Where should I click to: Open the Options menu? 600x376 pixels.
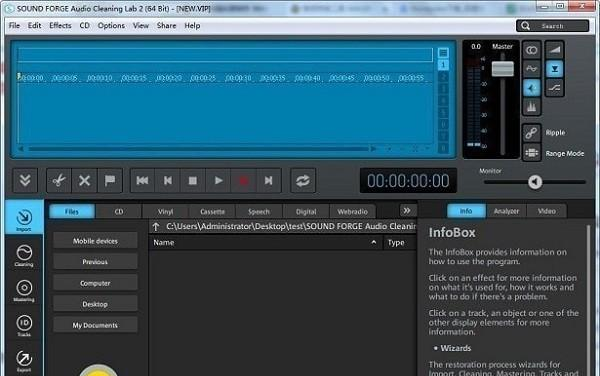pyautogui.click(x=111, y=26)
